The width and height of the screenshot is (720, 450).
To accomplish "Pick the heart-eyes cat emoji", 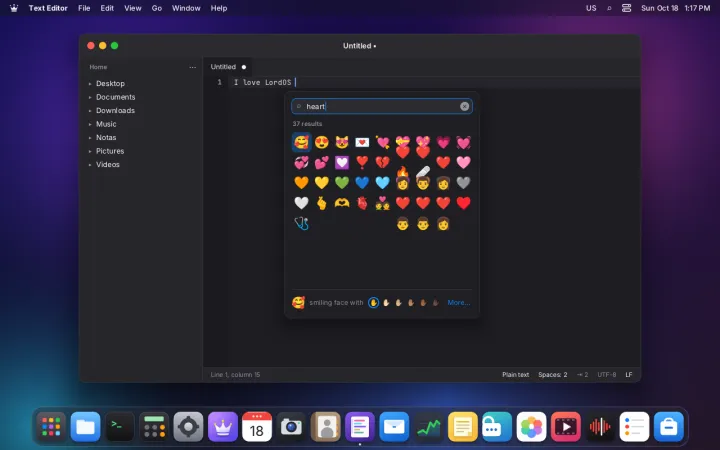I will [x=342, y=142].
